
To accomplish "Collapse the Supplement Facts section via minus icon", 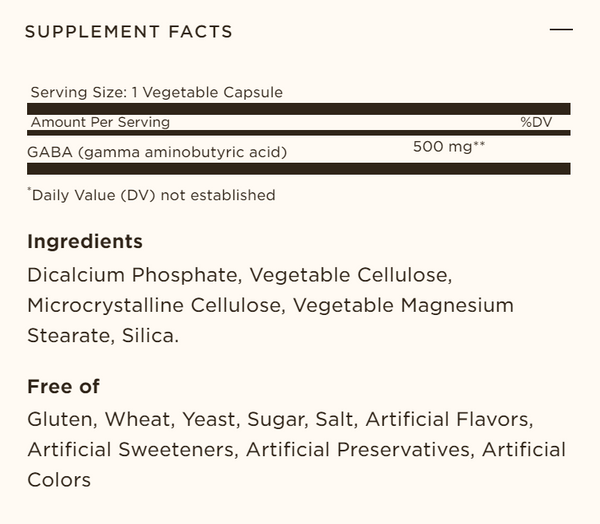I will coord(561,29).
